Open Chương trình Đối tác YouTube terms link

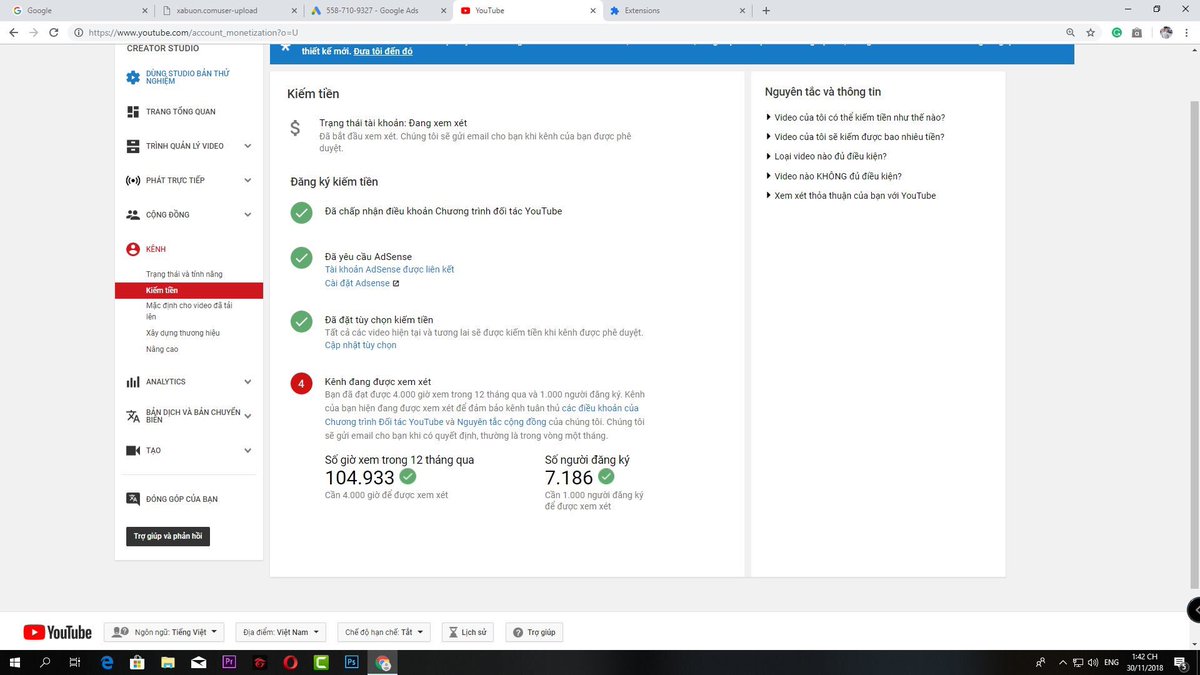[x=482, y=415]
